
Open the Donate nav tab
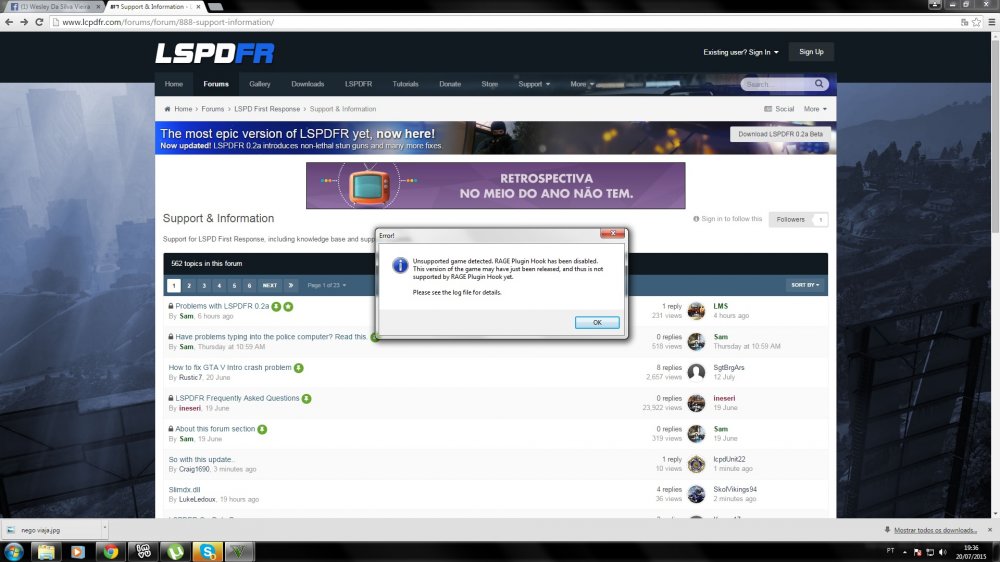(x=450, y=84)
